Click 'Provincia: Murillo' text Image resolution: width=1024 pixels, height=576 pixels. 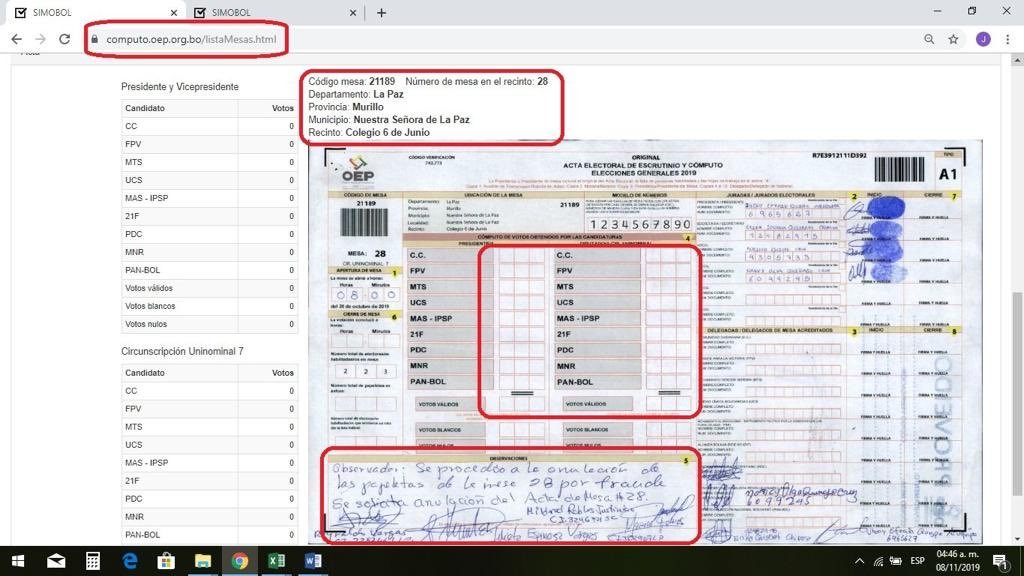pyautogui.click(x=346, y=107)
